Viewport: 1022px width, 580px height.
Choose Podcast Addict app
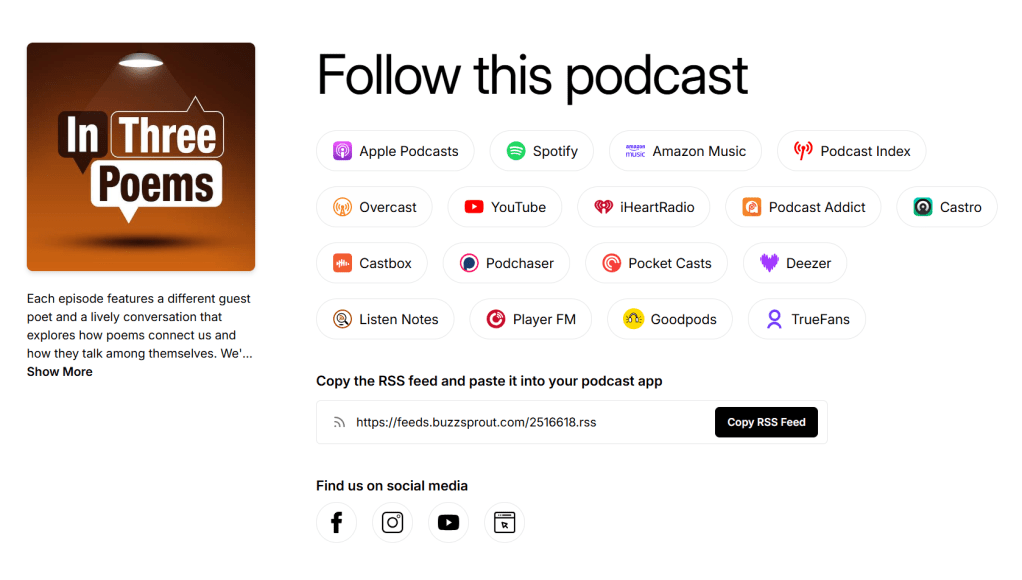(804, 207)
